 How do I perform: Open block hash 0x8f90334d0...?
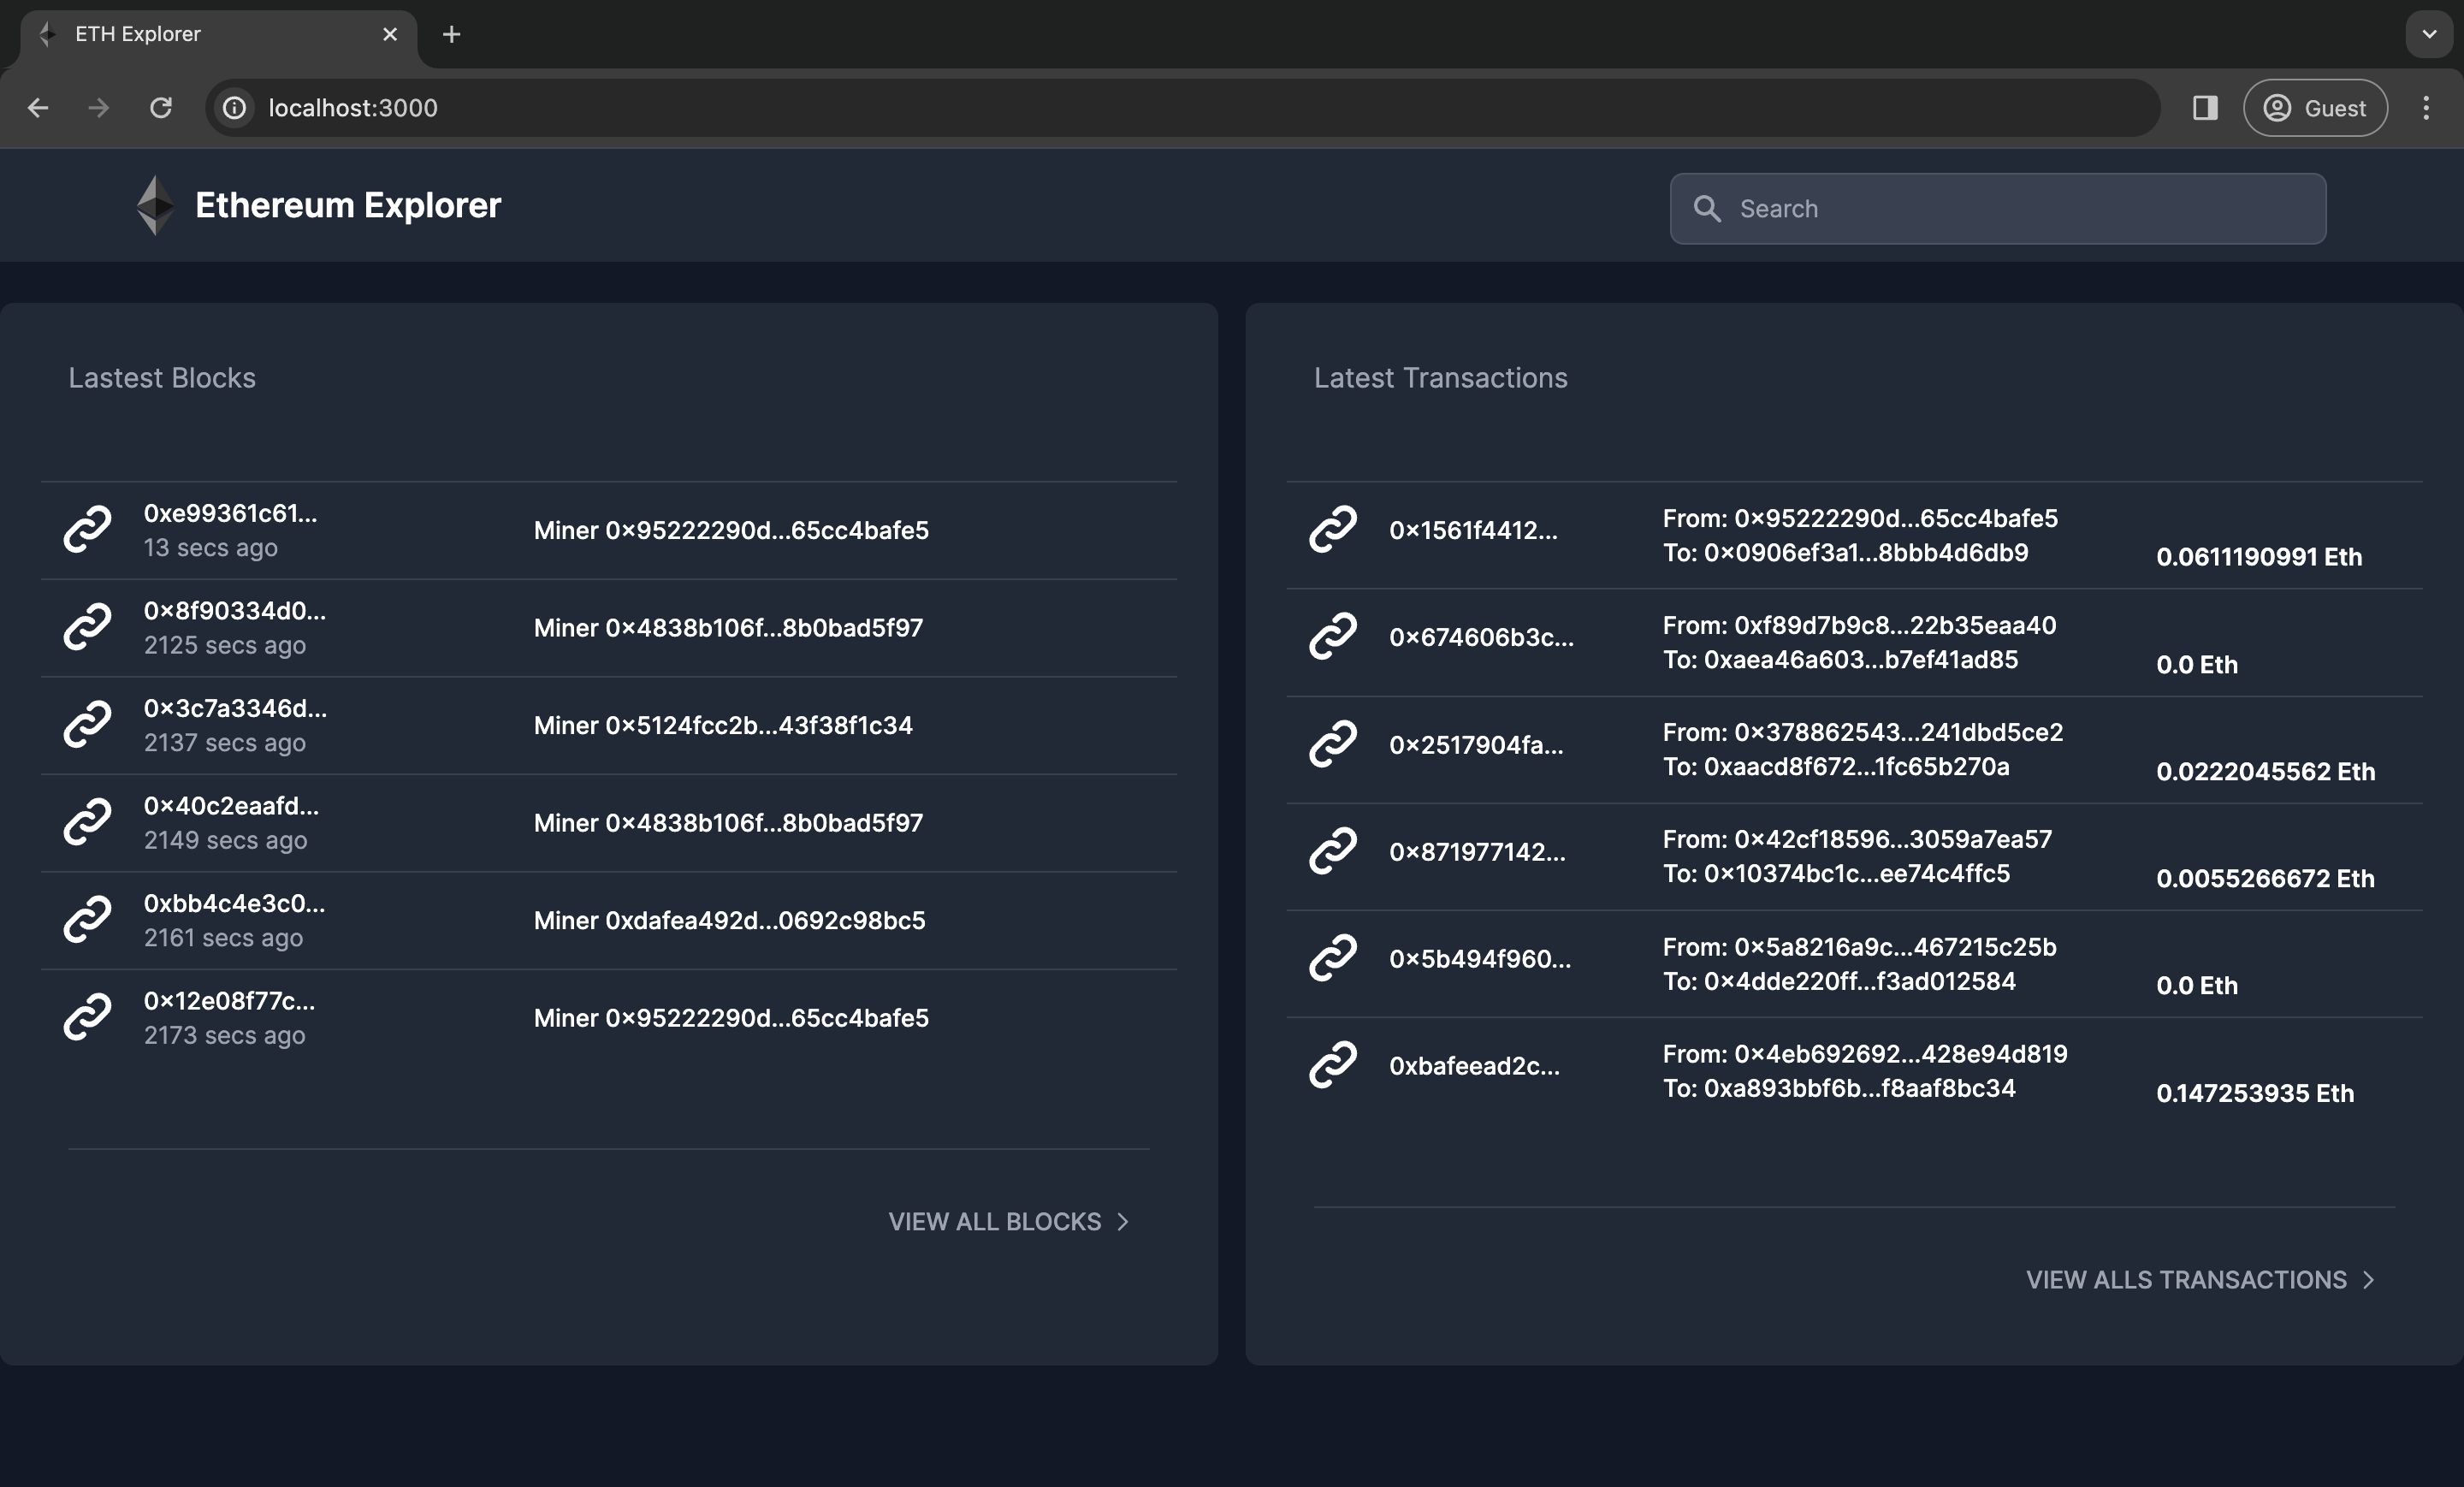tap(235, 611)
